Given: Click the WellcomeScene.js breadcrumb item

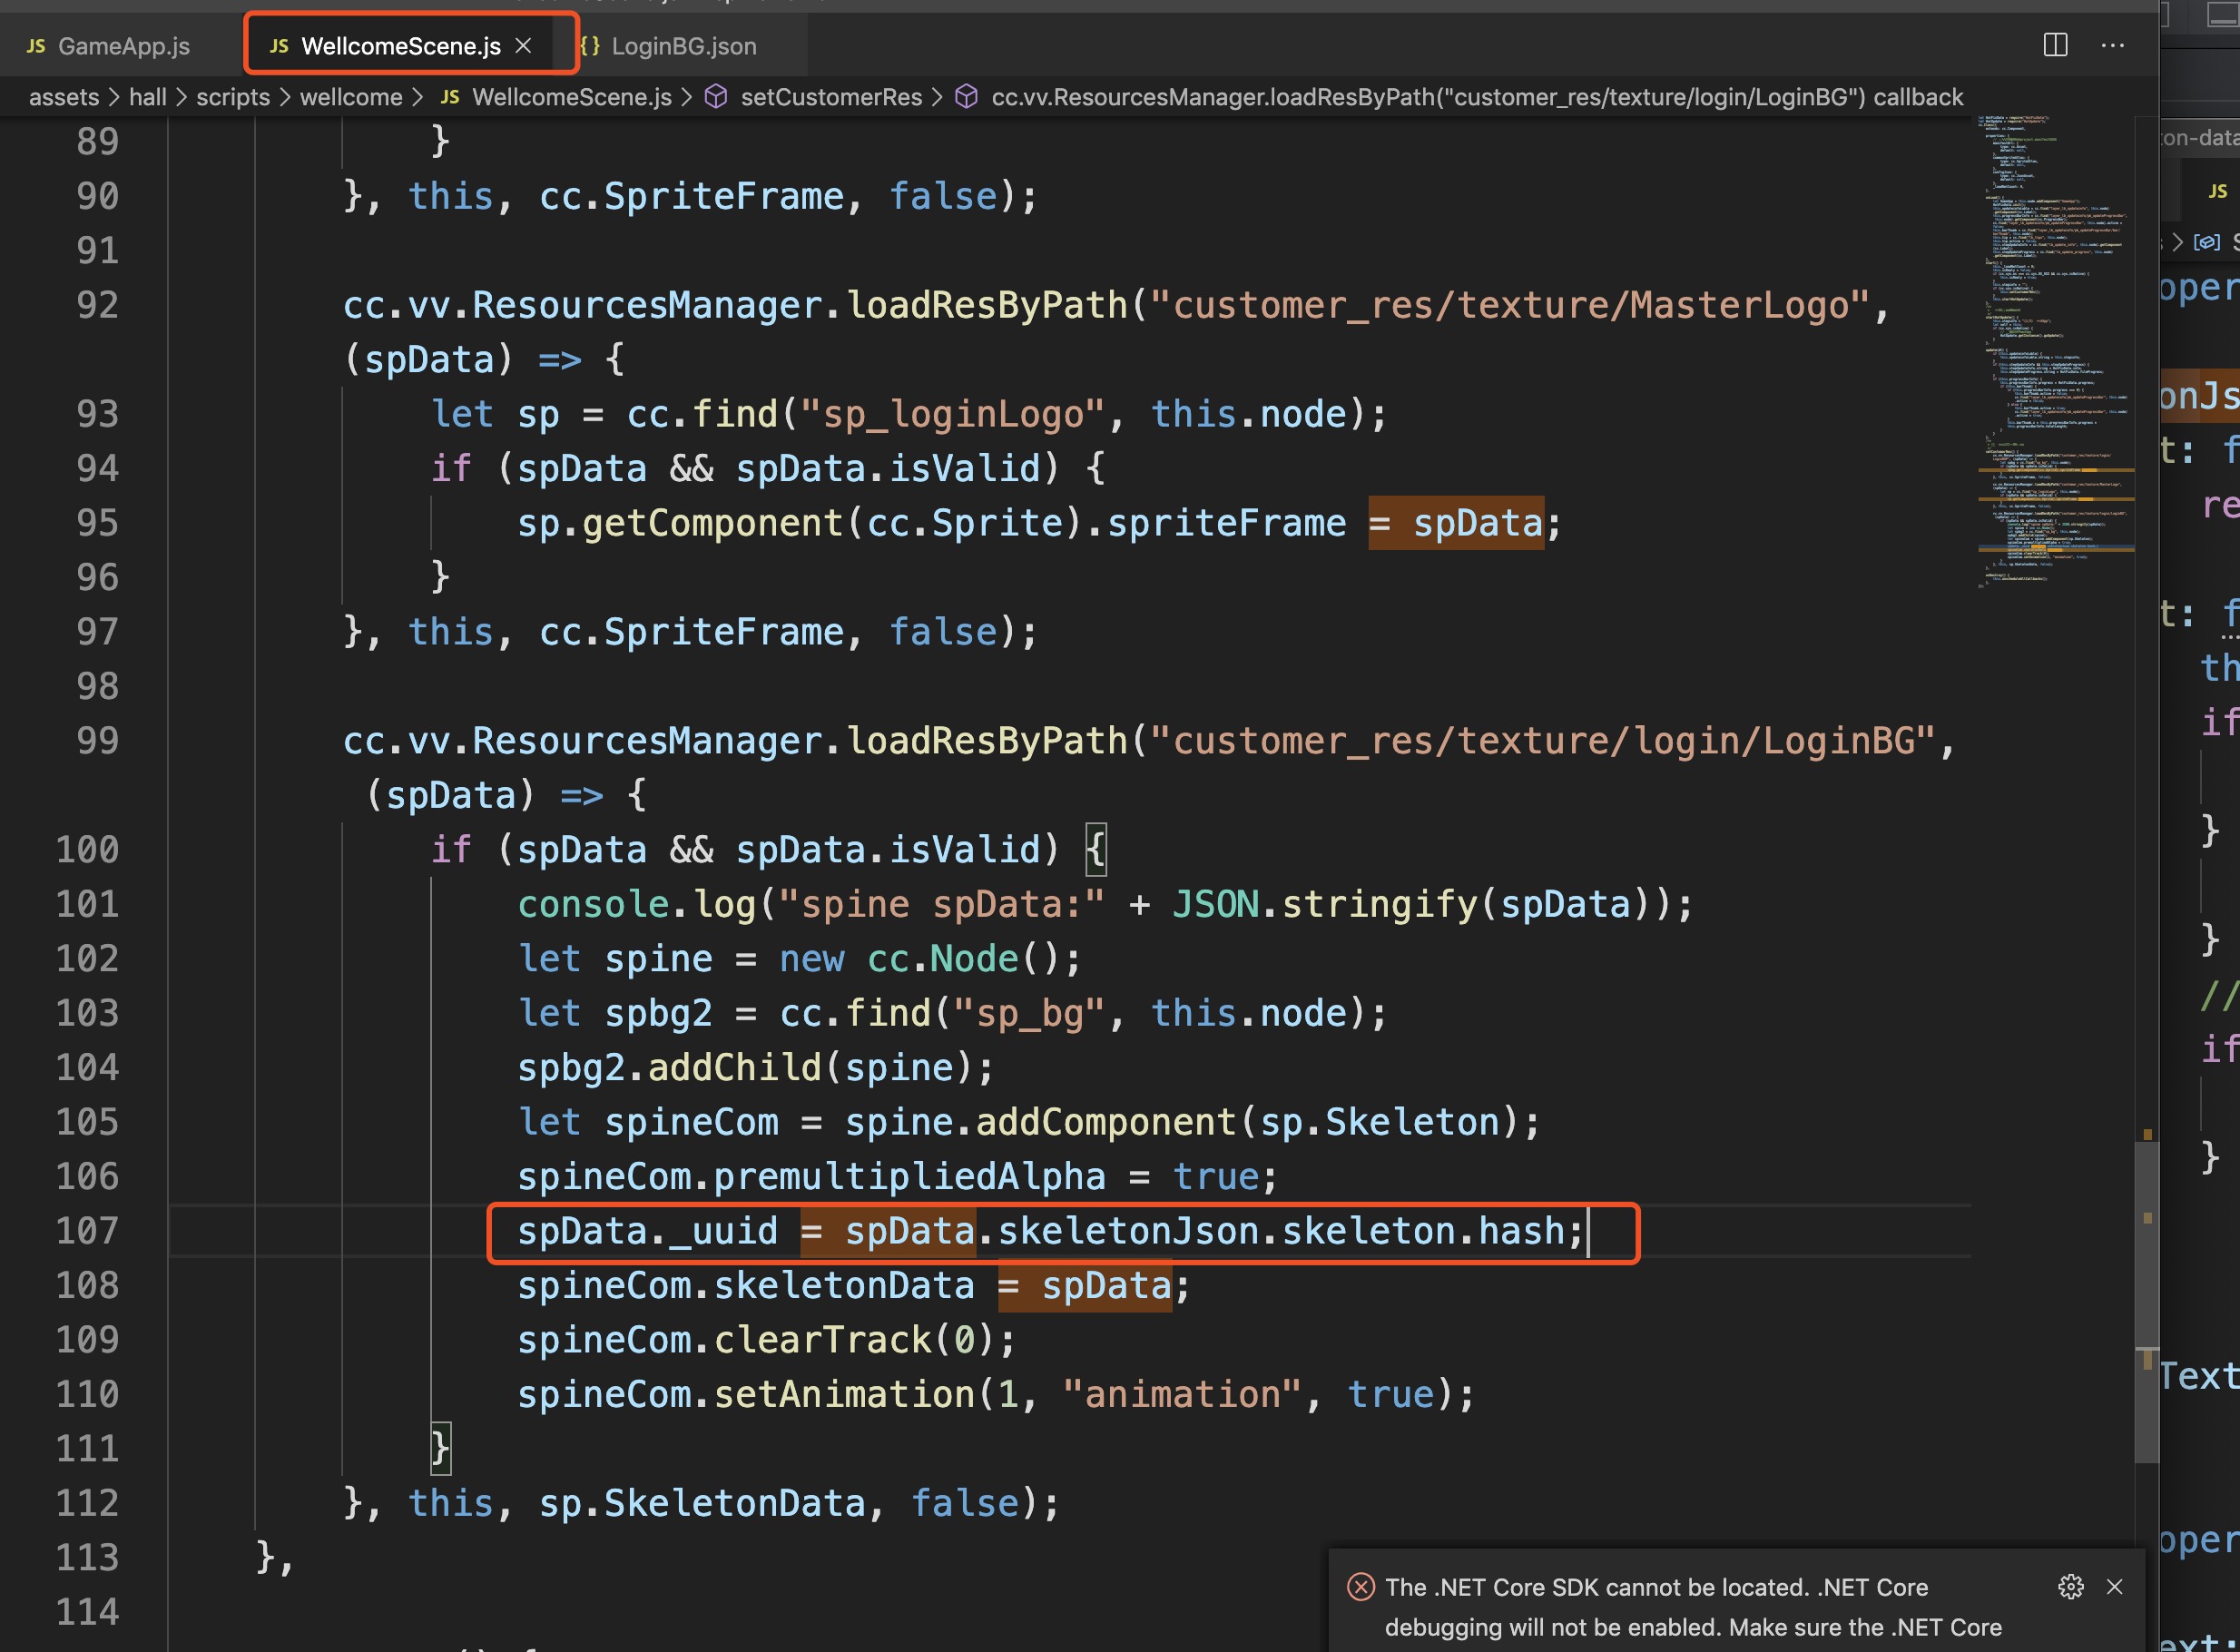Looking at the screenshot, I should (571, 97).
